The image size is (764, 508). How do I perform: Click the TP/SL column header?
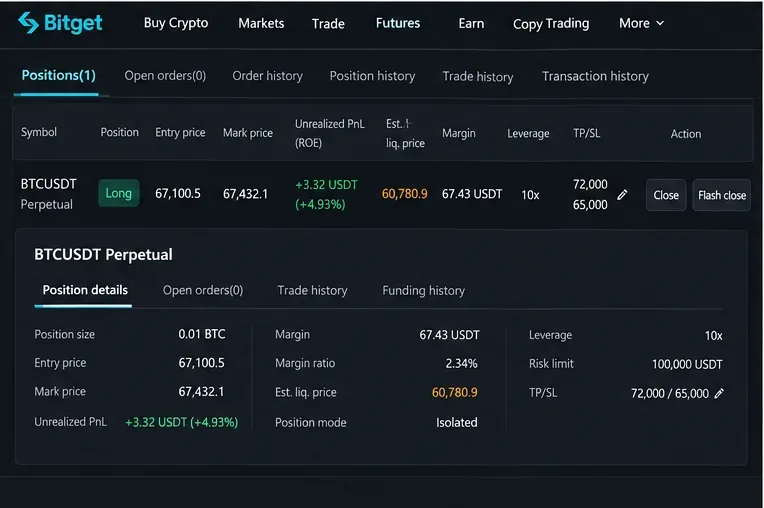coord(587,133)
